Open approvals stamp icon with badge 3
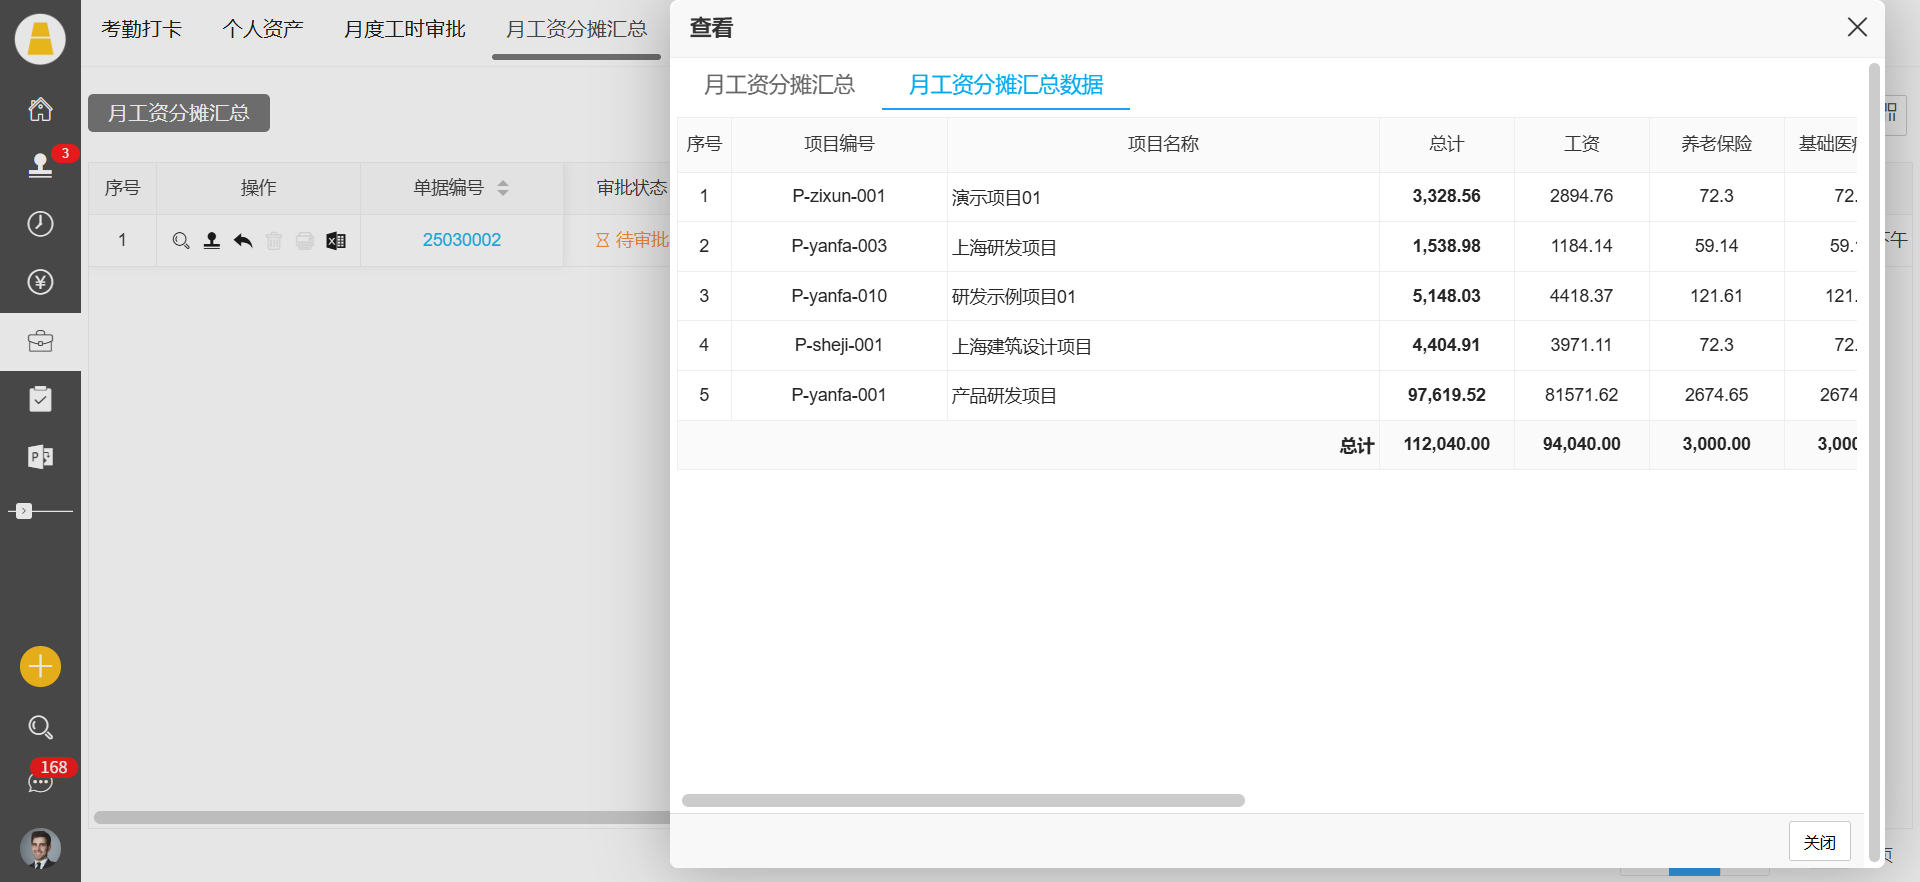Screen dimensions: 1920x882 click(x=40, y=166)
